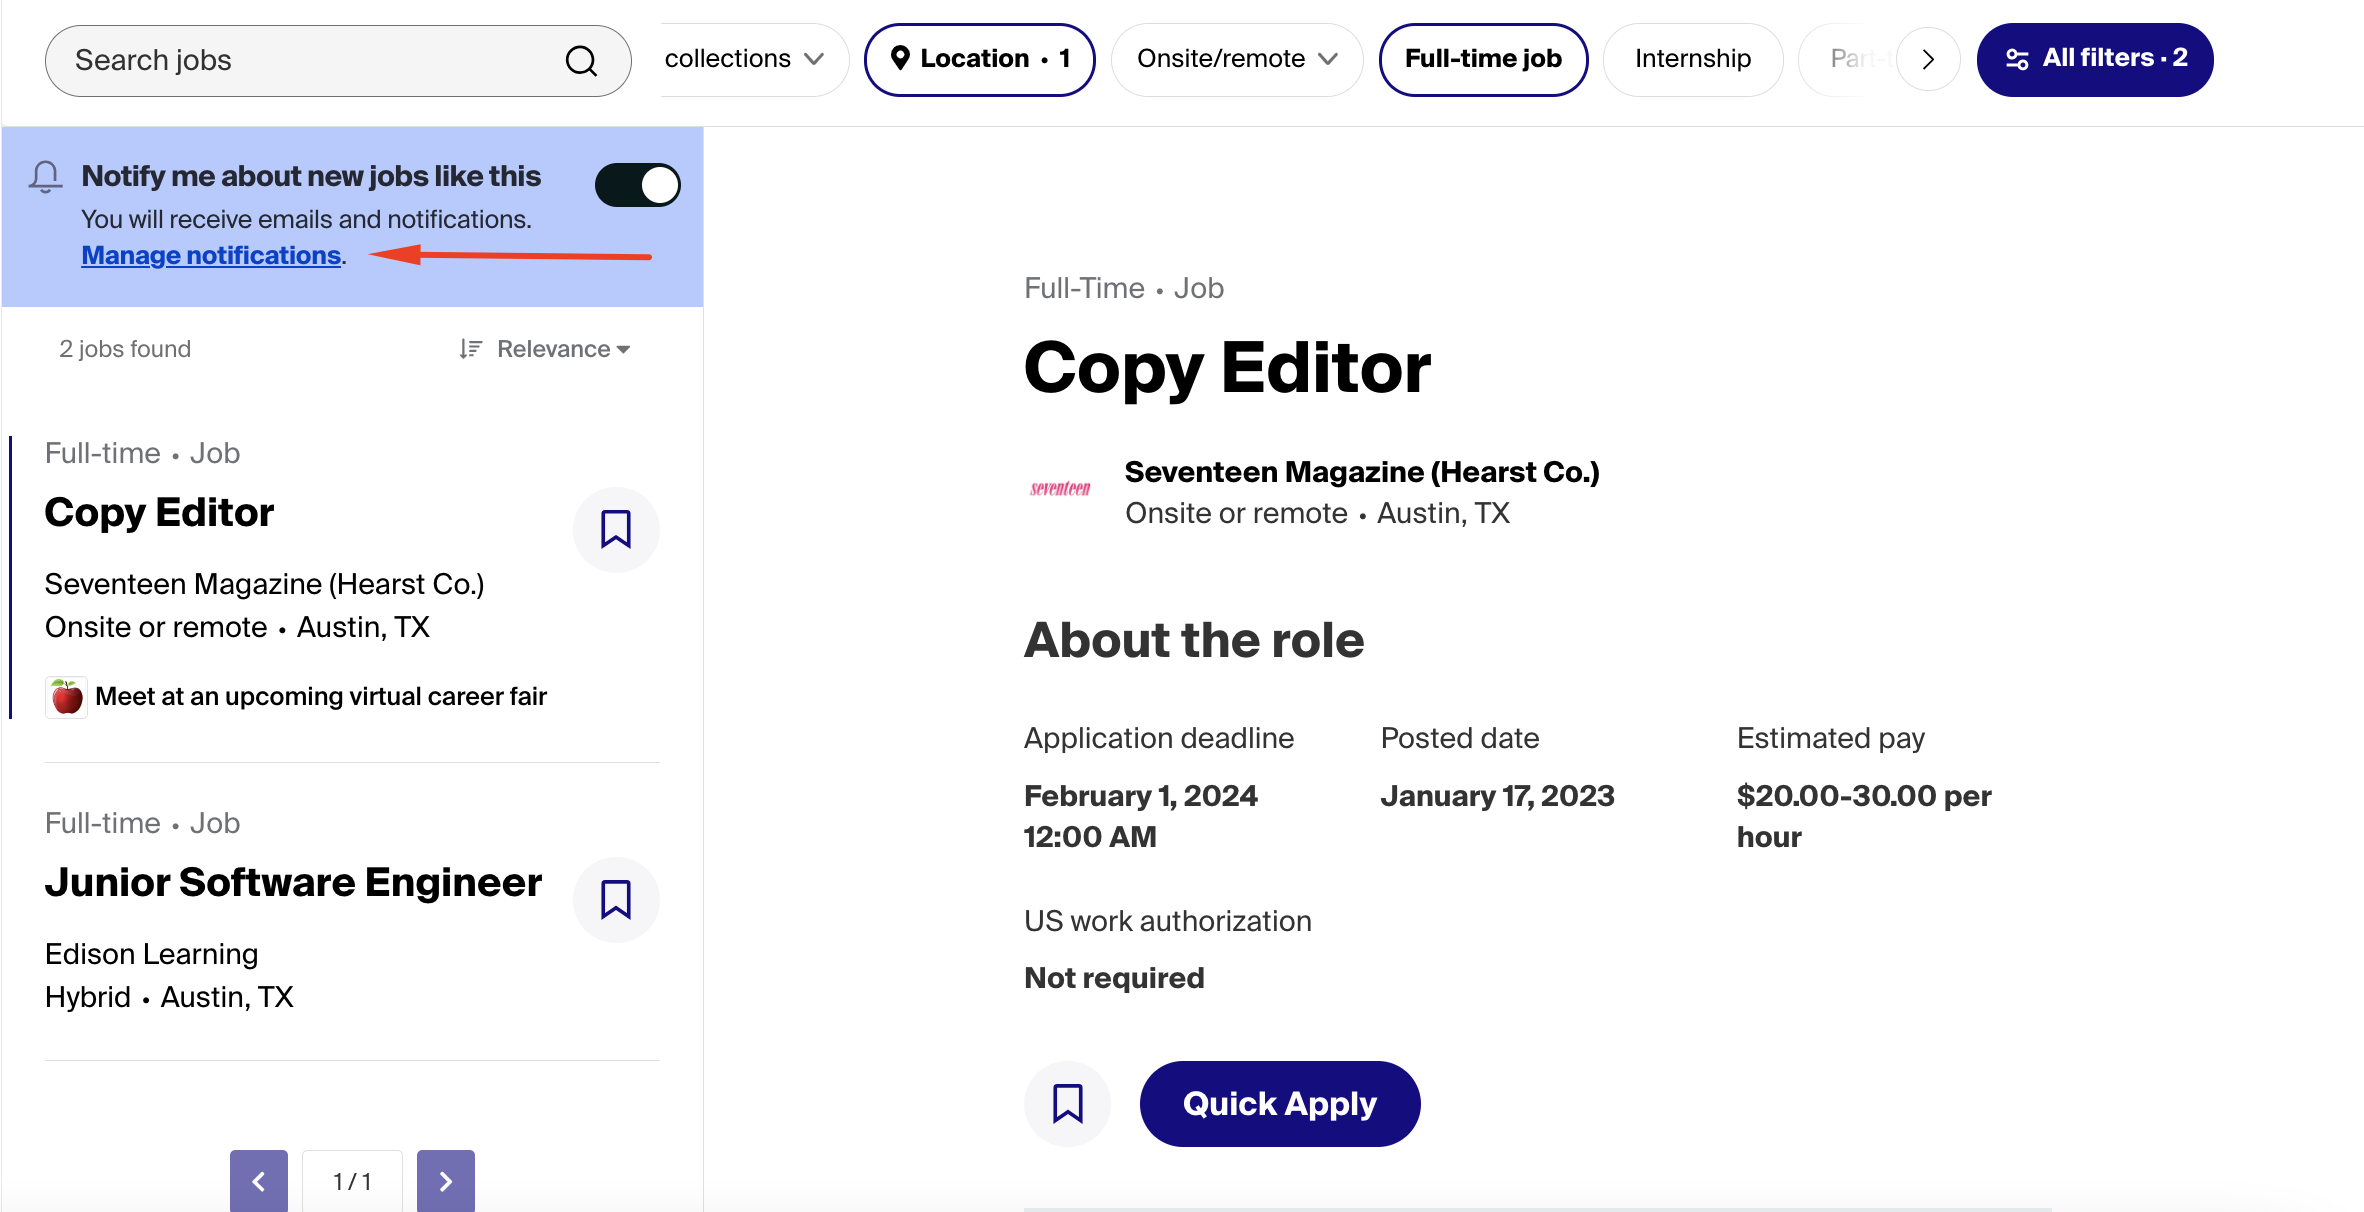
Task: Click the search magnifier icon
Action: pyautogui.click(x=581, y=61)
